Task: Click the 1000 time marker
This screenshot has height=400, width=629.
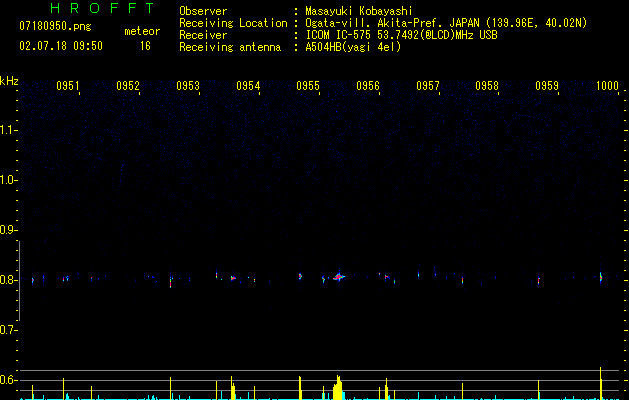Action: (x=607, y=86)
